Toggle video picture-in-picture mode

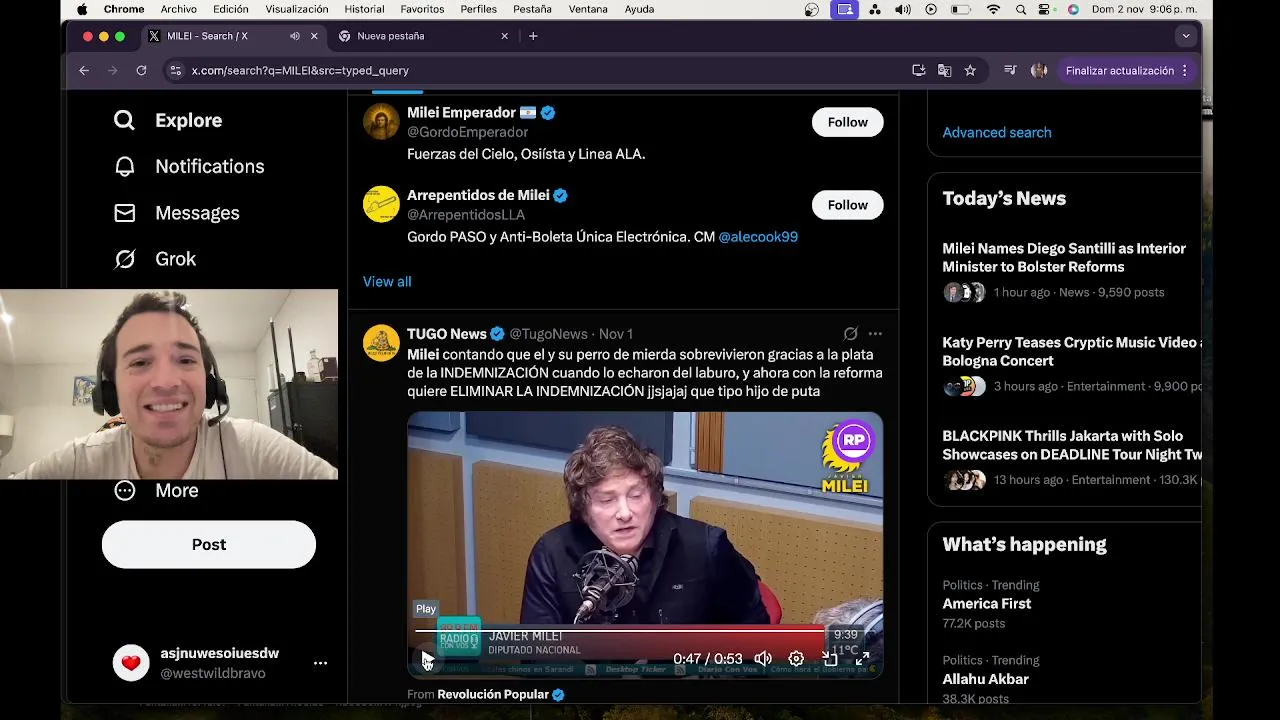(830, 659)
